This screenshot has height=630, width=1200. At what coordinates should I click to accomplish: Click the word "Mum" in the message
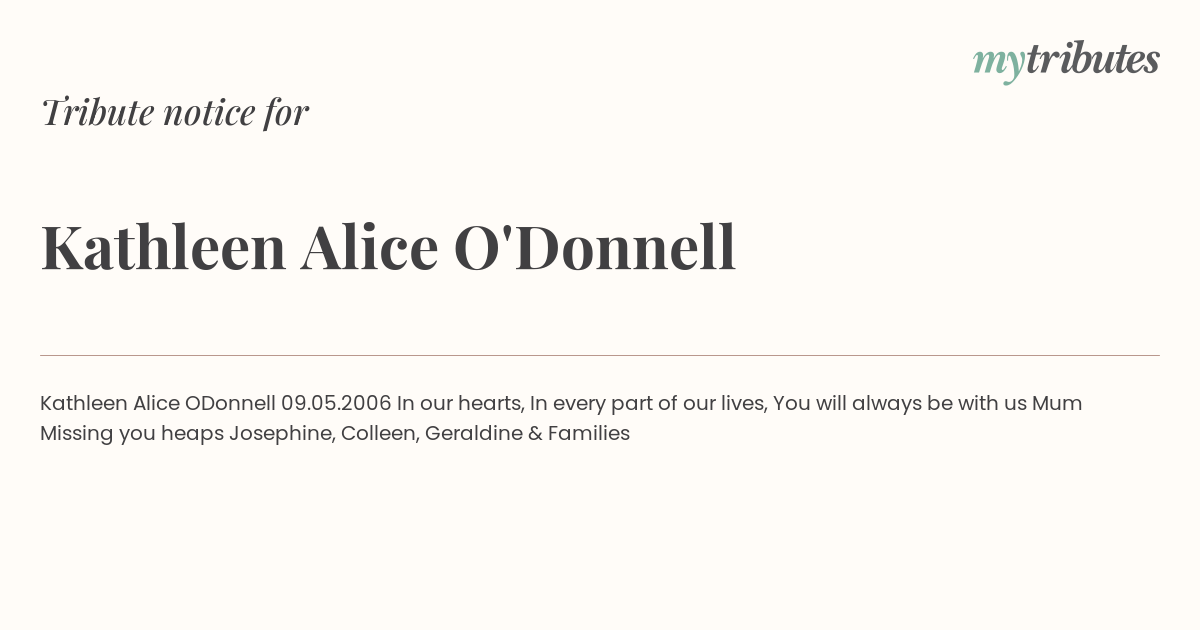[1057, 403]
